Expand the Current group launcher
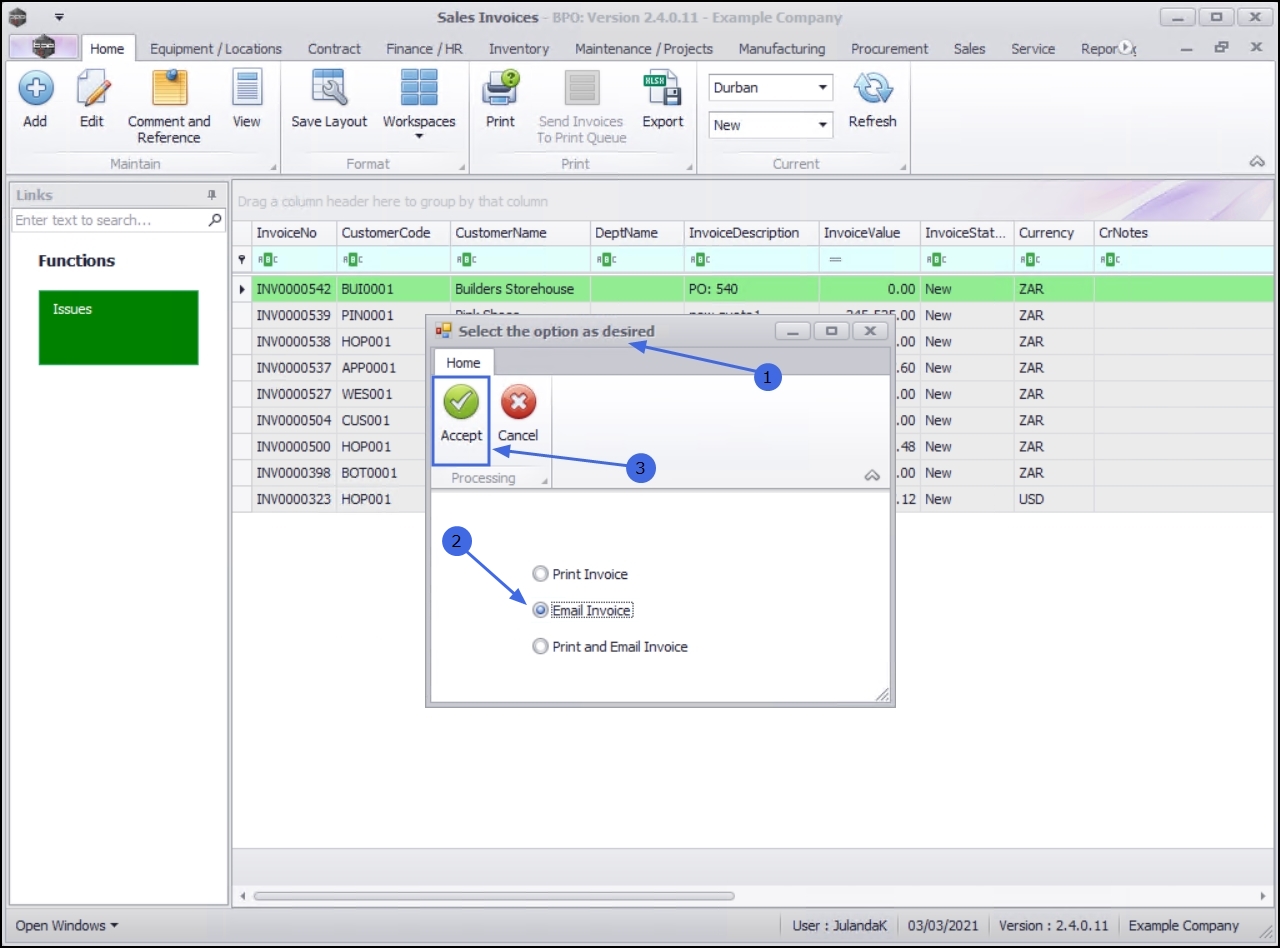The image size is (1280, 948). click(903, 167)
